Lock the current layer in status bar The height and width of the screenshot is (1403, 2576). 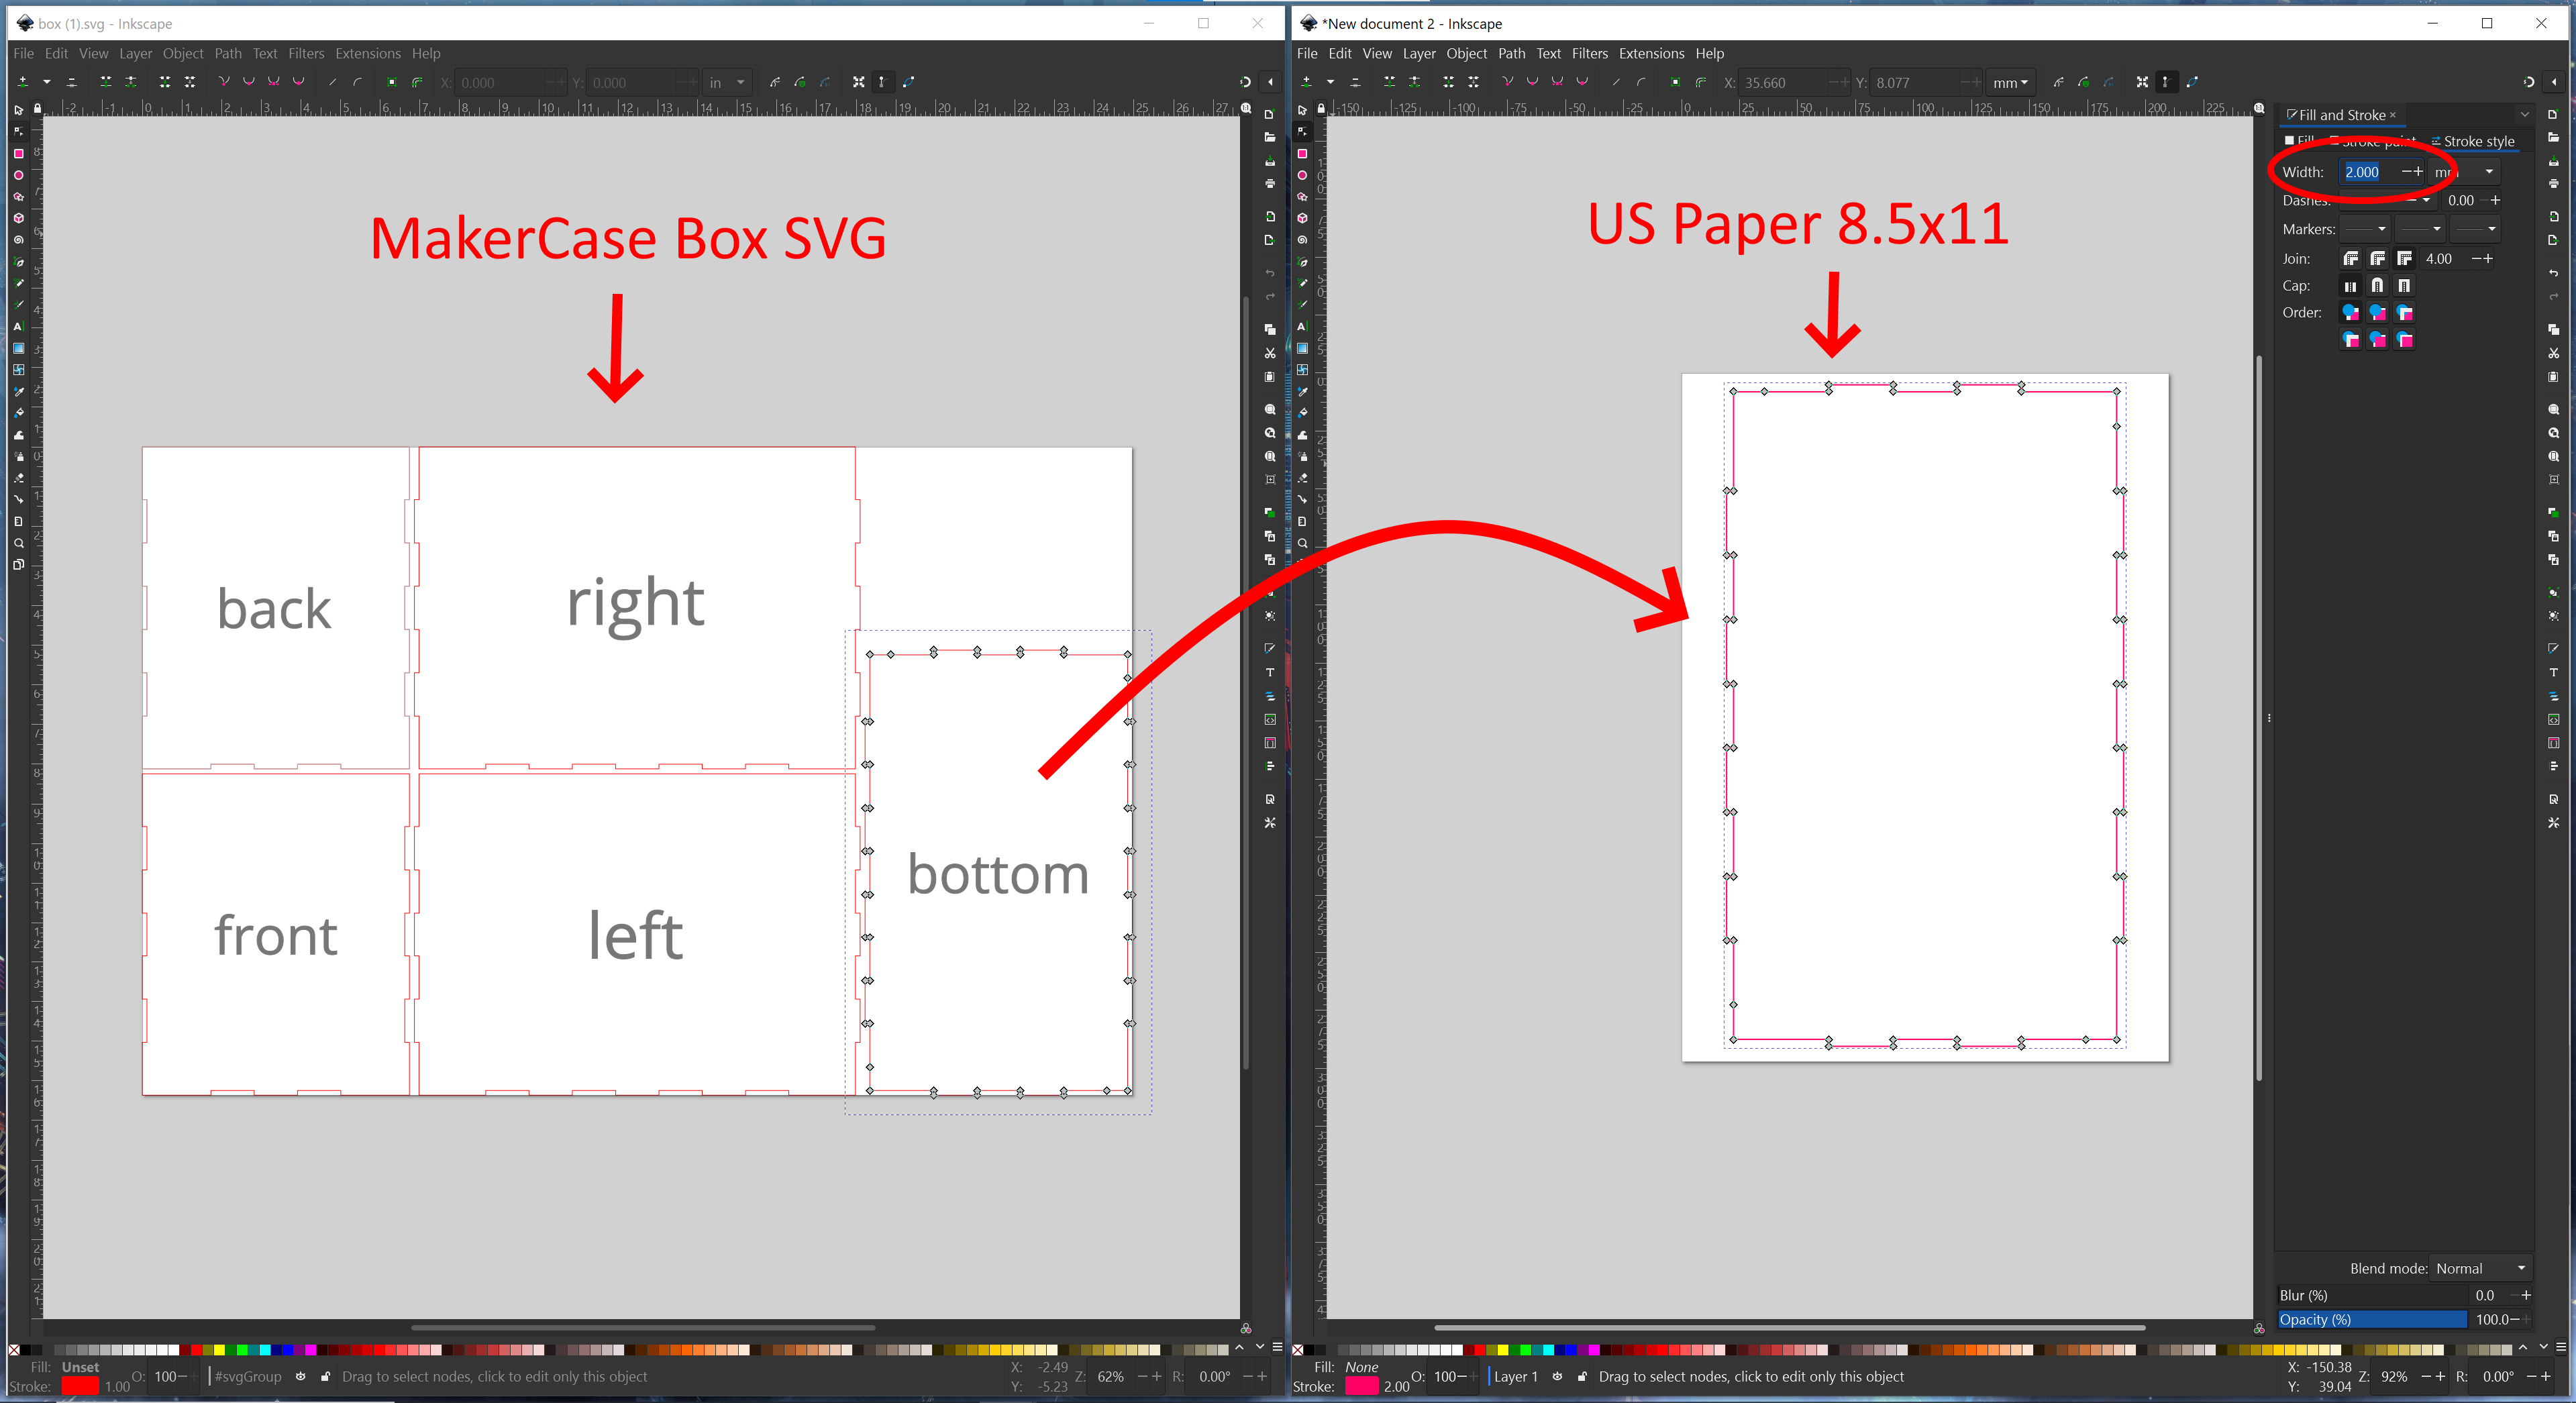(1583, 1377)
